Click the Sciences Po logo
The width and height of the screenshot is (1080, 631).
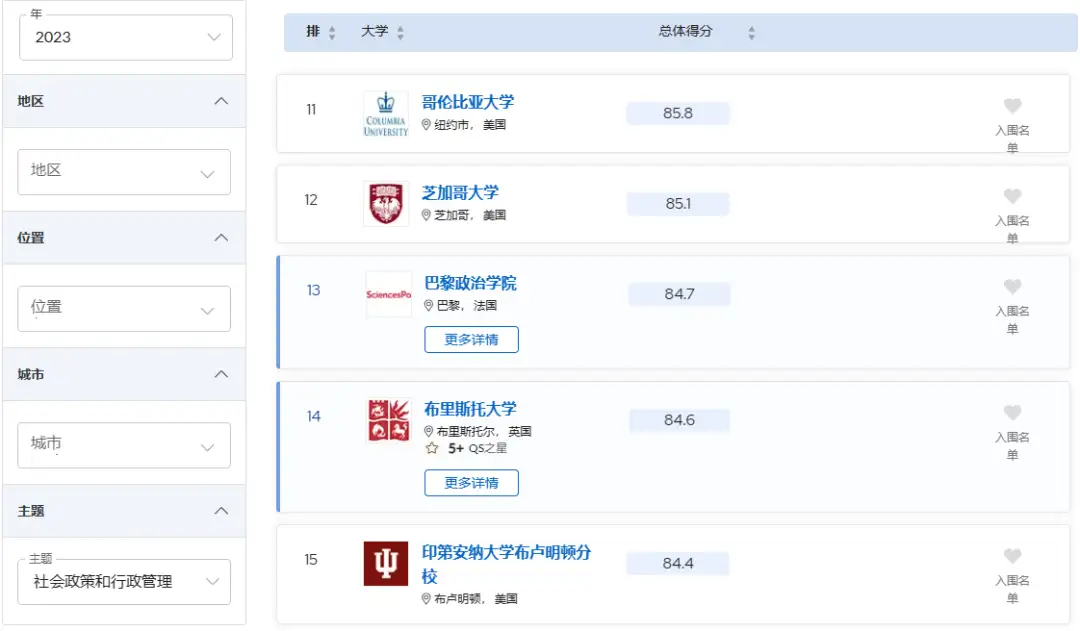click(388, 294)
